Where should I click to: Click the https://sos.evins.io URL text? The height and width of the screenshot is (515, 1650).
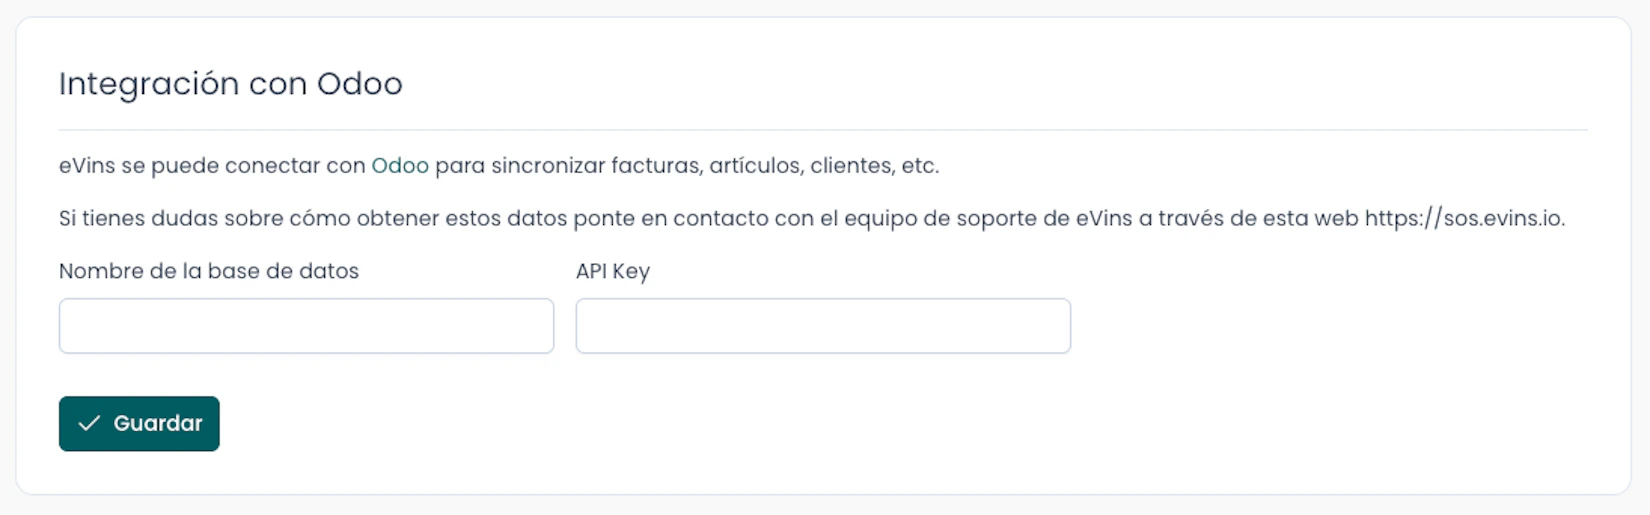pos(1464,219)
